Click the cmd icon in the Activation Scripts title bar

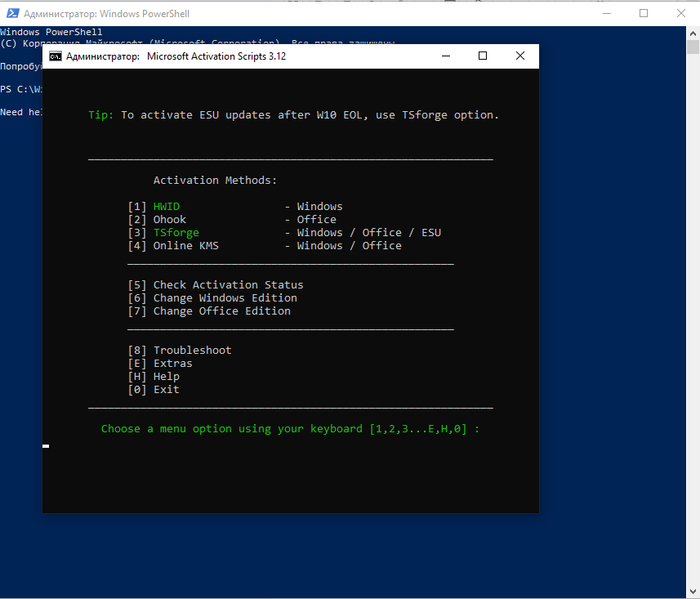point(55,56)
